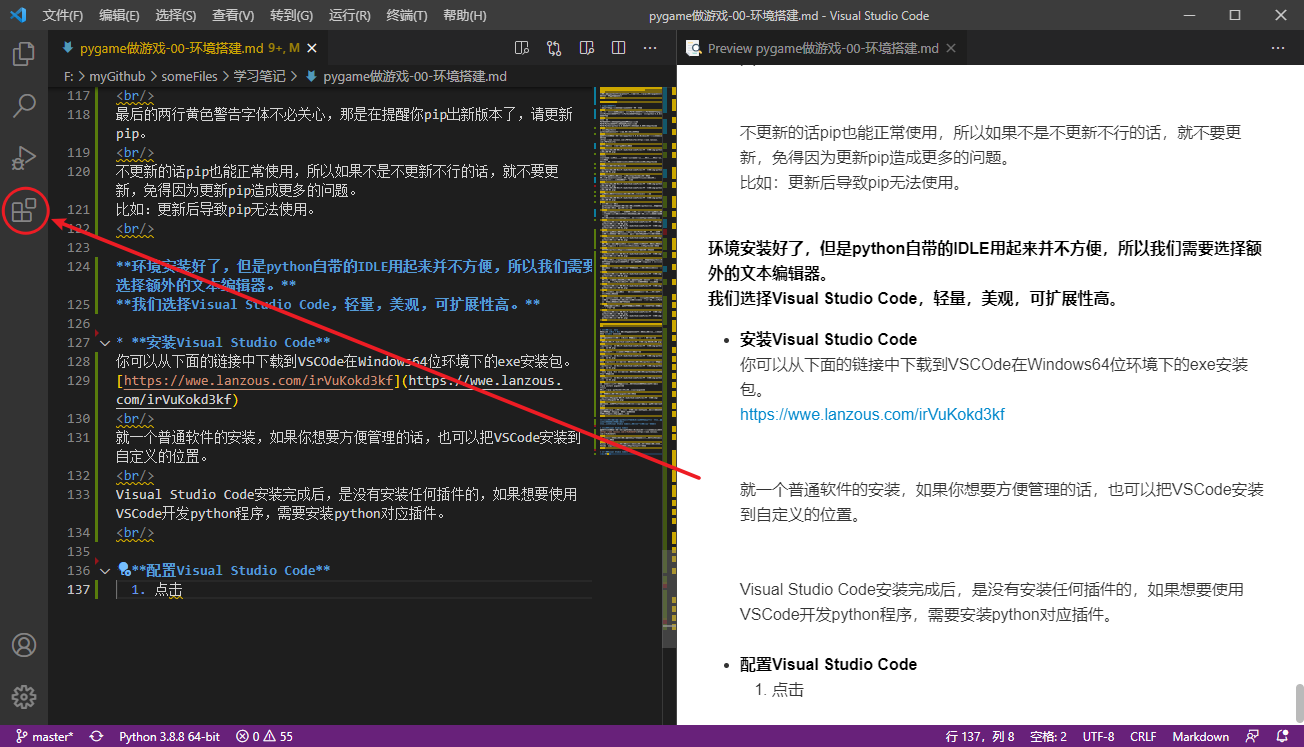Click 行 137, 列 8 cursor position
Viewport: 1304px width, 747px height.
[980, 737]
